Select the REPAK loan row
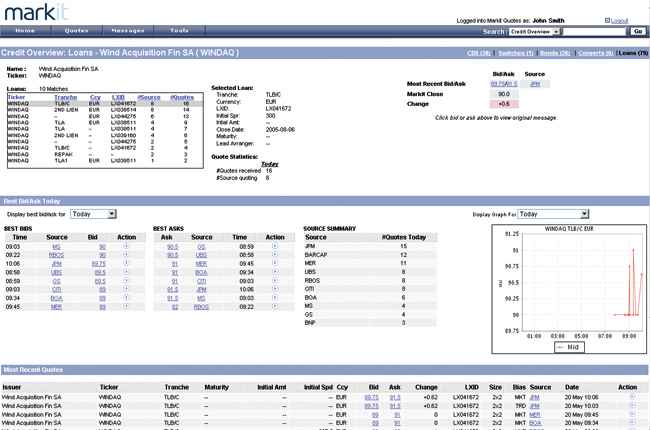The image size is (650, 430). pyautogui.click(x=105, y=154)
